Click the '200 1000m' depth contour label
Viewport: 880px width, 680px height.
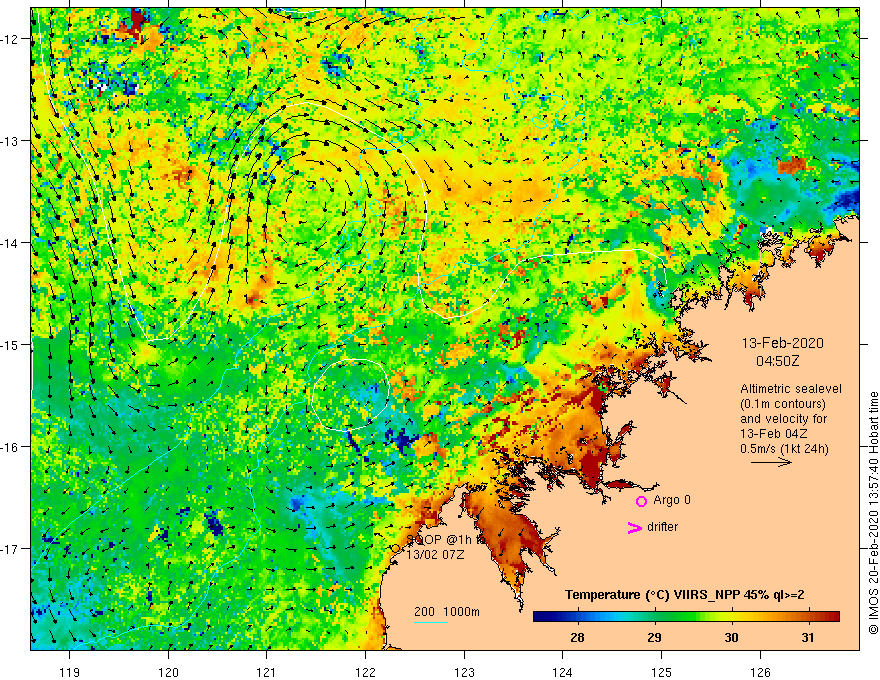tap(447, 612)
